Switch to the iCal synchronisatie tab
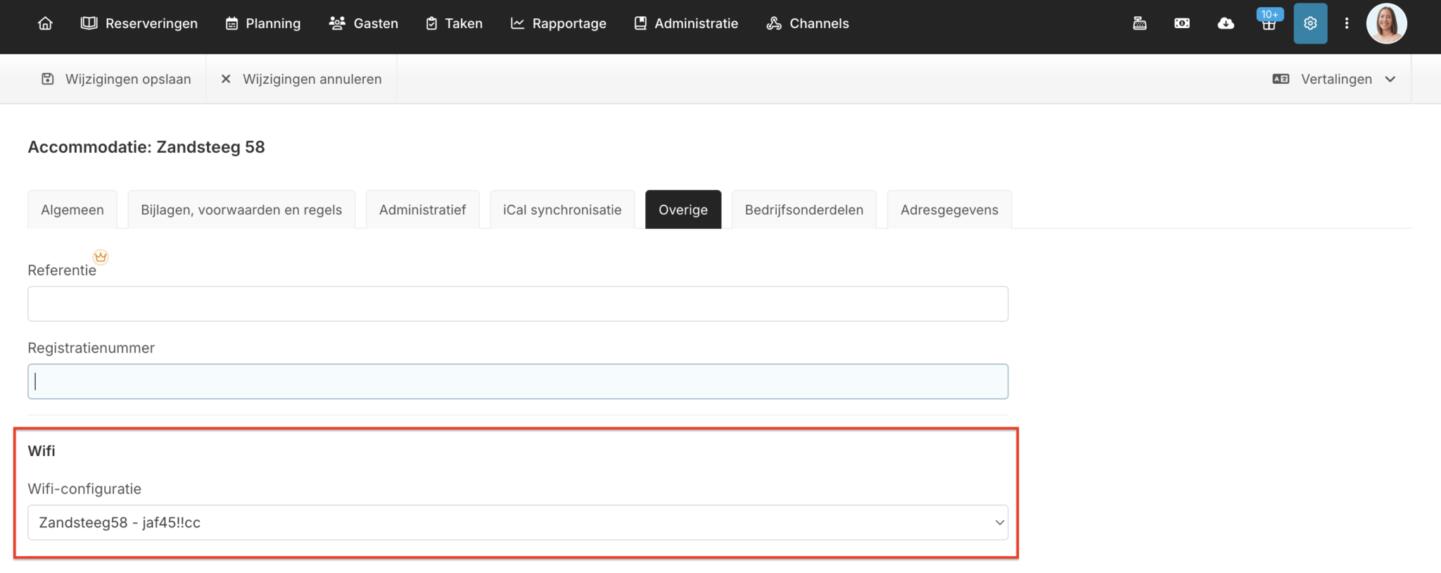Screen dimensions: 1441x573 tap(562, 210)
